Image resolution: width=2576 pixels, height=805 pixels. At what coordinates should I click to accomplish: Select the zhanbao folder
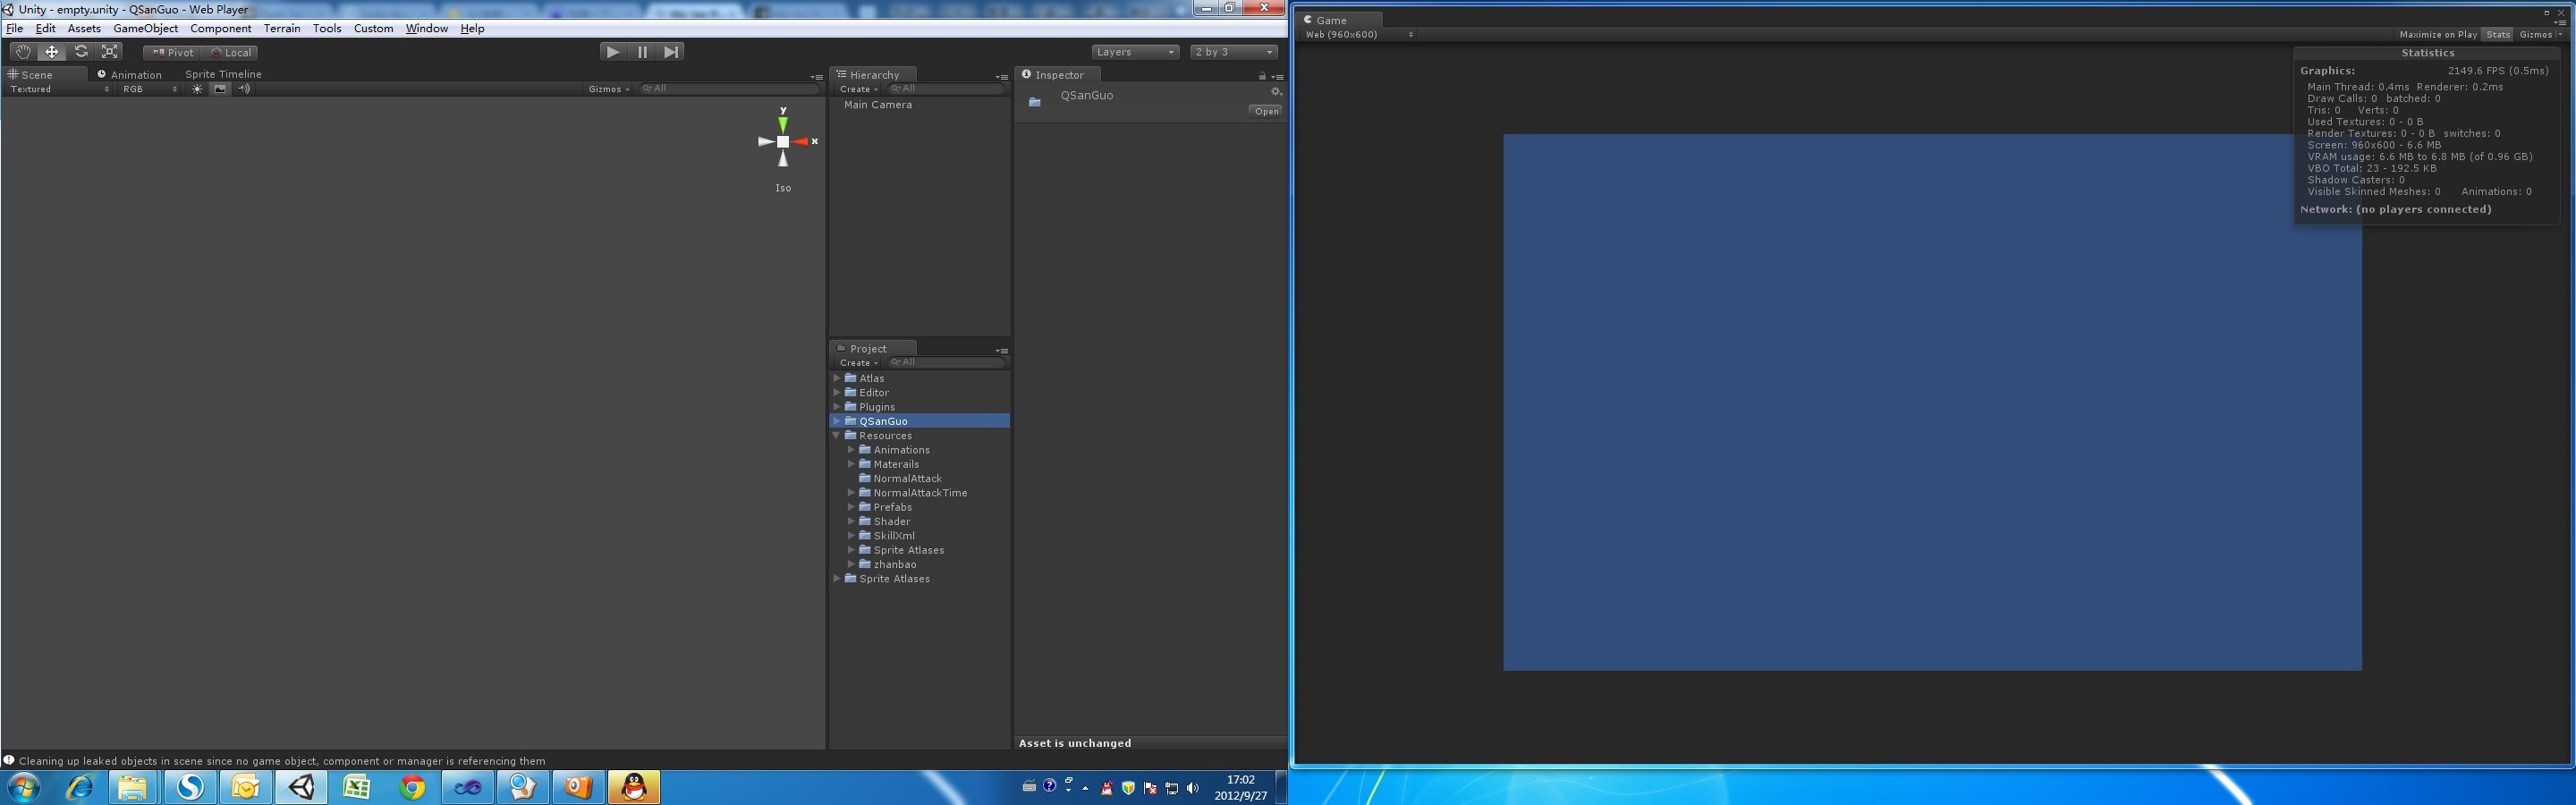pyautogui.click(x=894, y=565)
